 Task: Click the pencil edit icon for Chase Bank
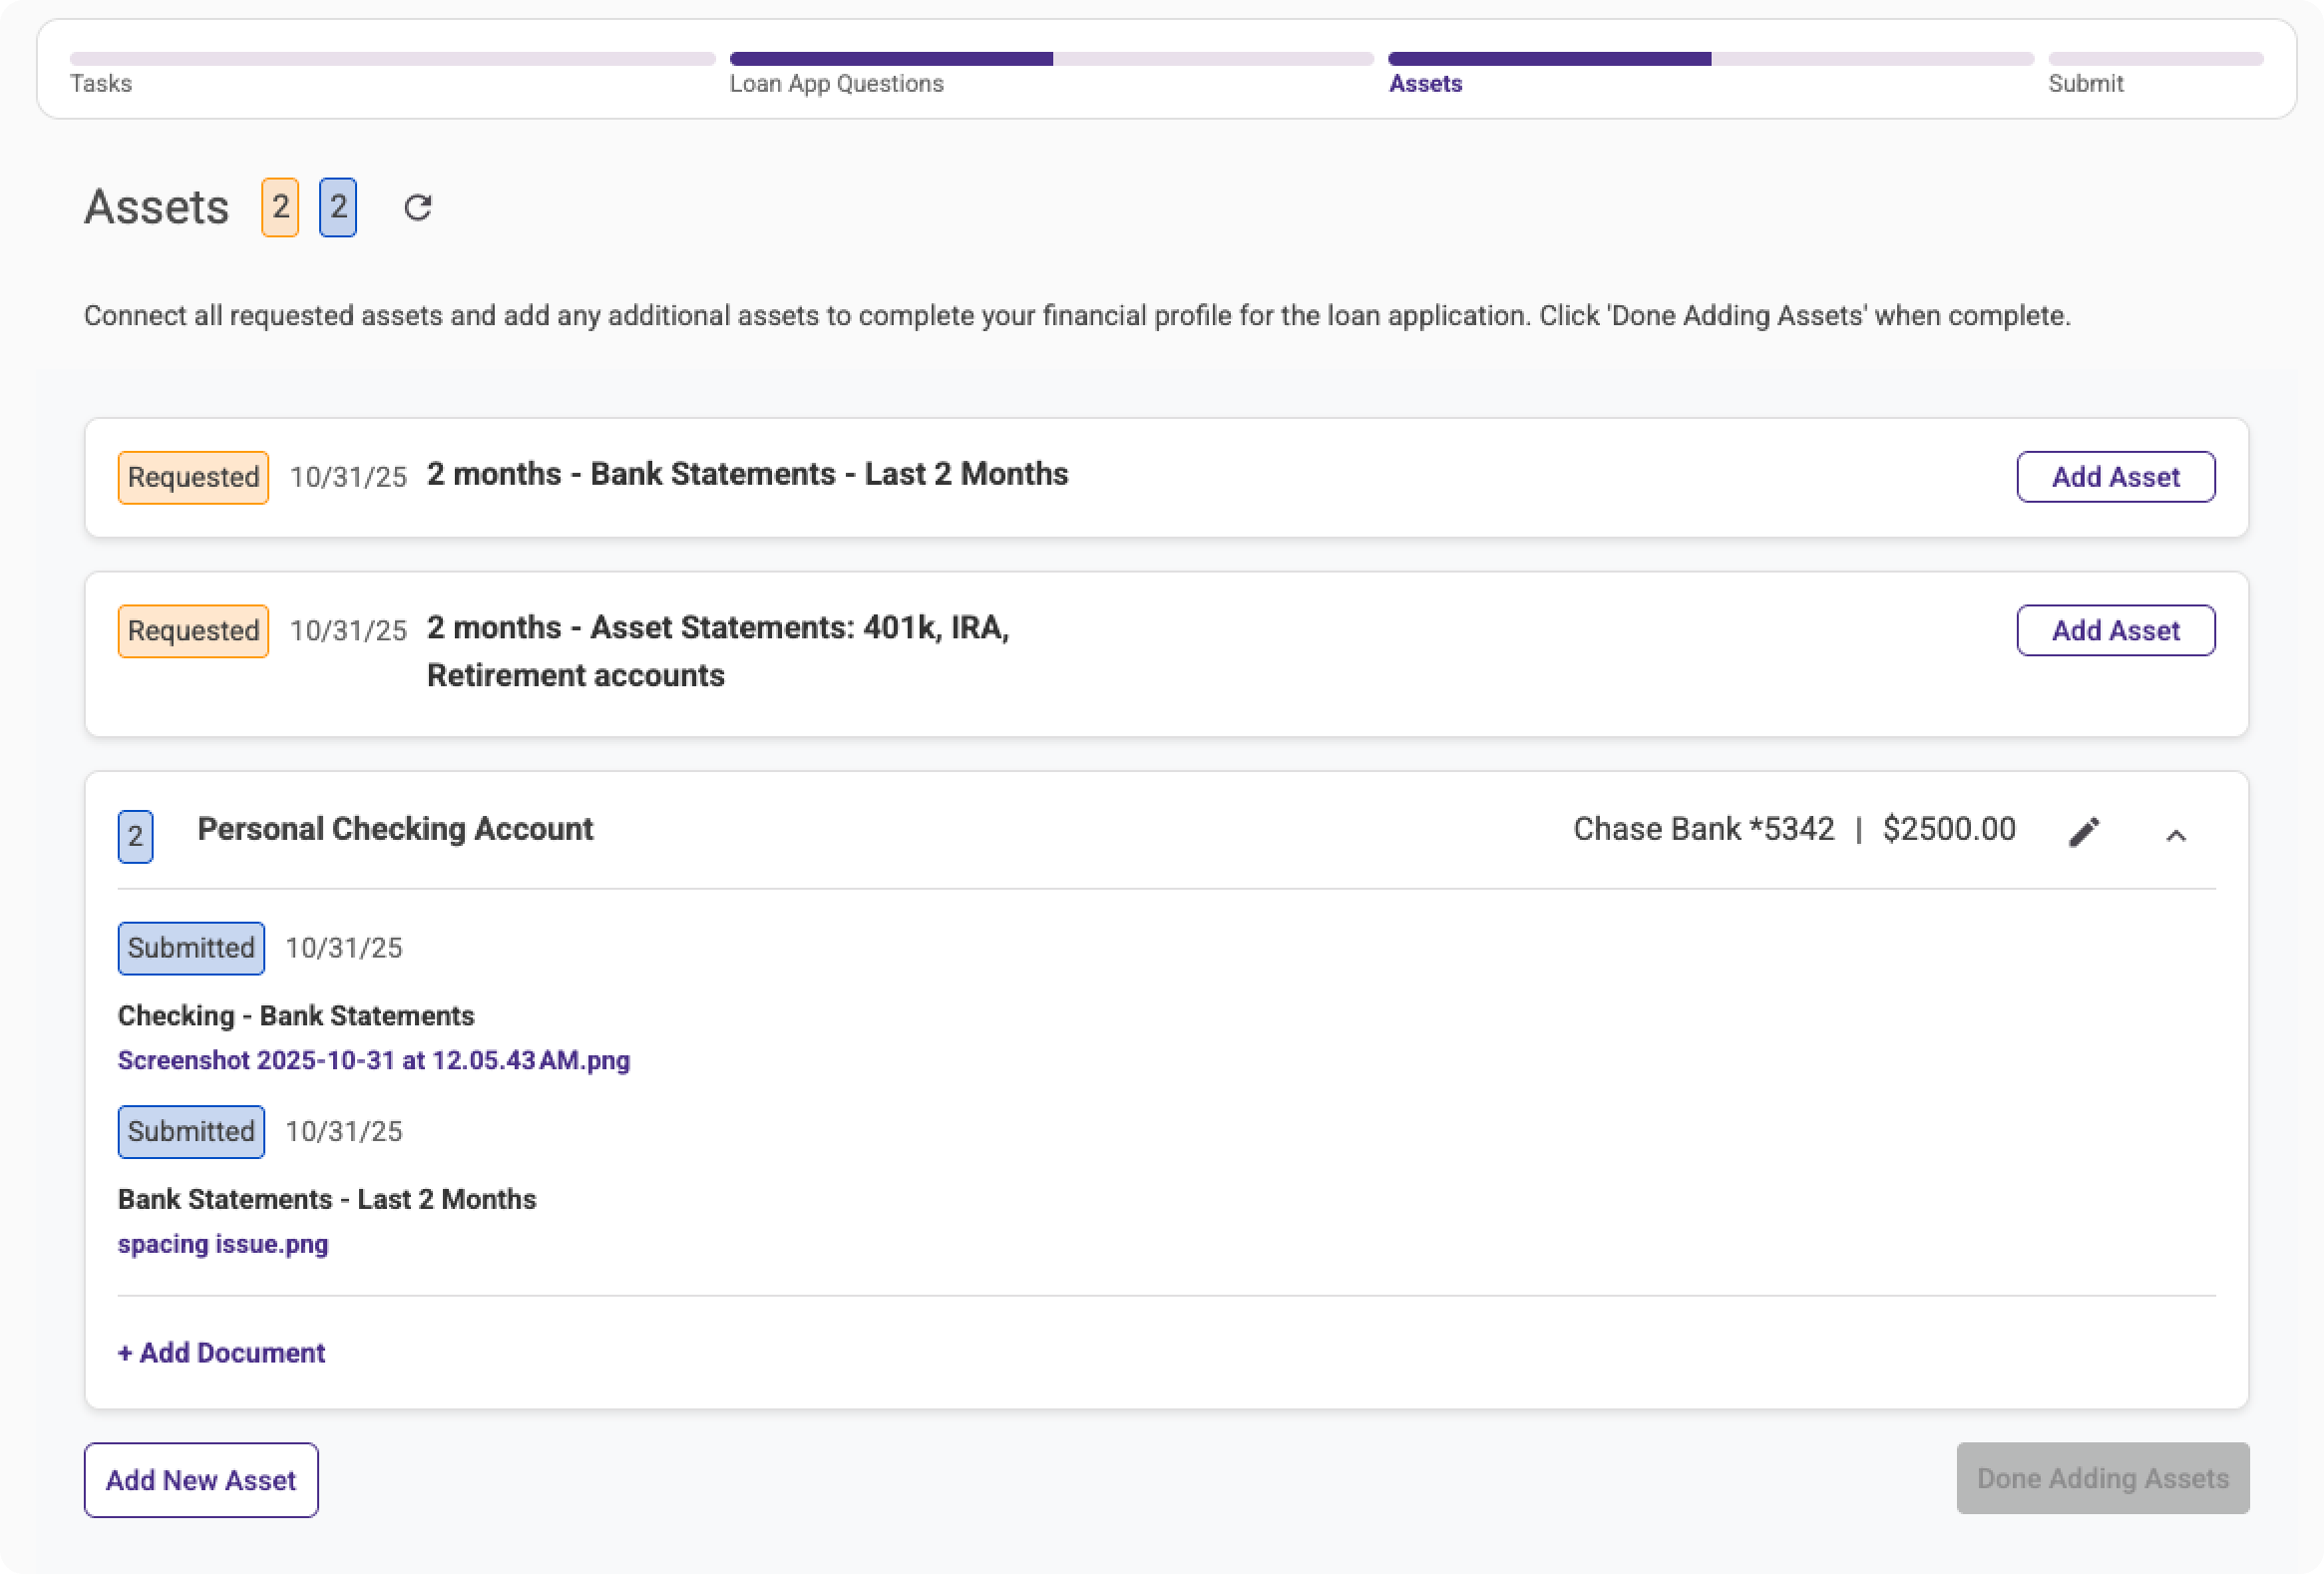tap(2084, 832)
